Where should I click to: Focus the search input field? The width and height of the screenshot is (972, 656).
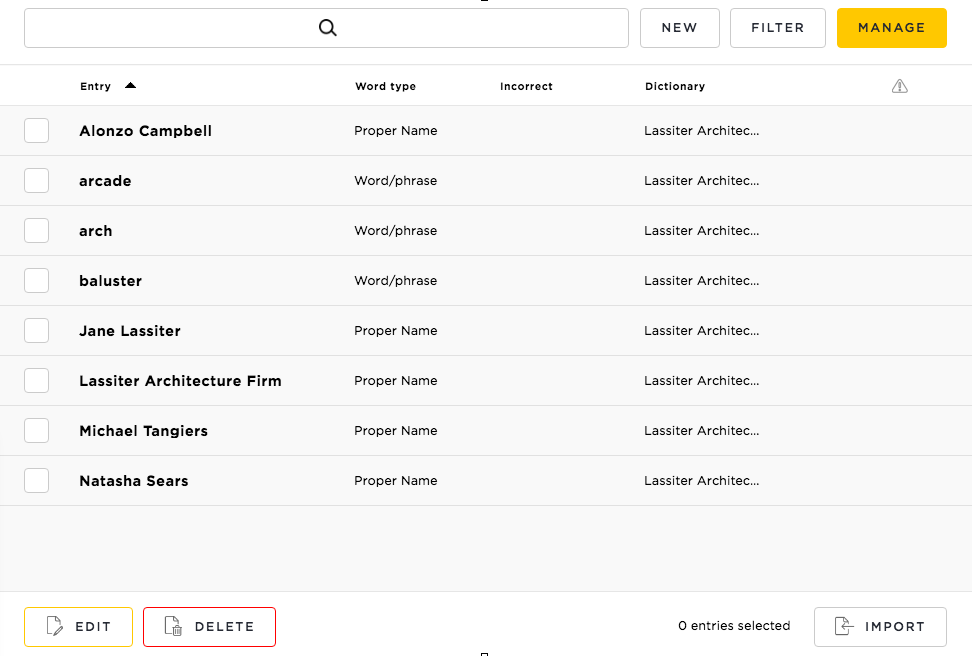tap(326, 28)
